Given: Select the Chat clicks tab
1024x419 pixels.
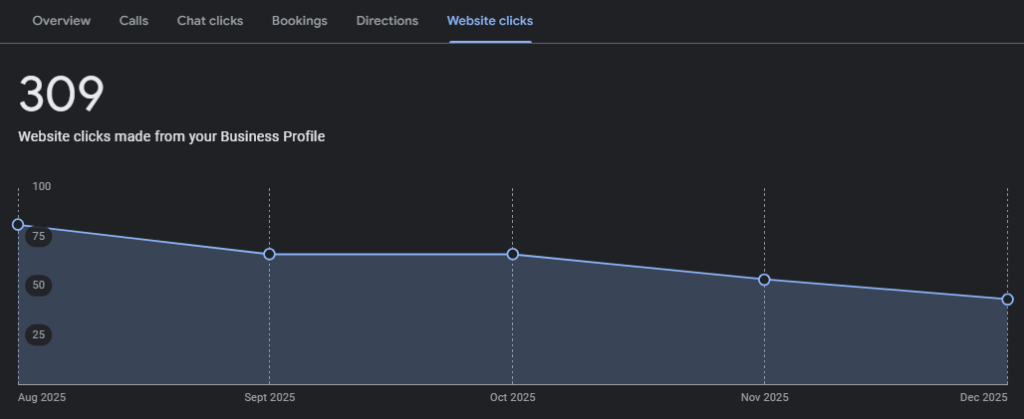Looking at the screenshot, I should 210,21.
